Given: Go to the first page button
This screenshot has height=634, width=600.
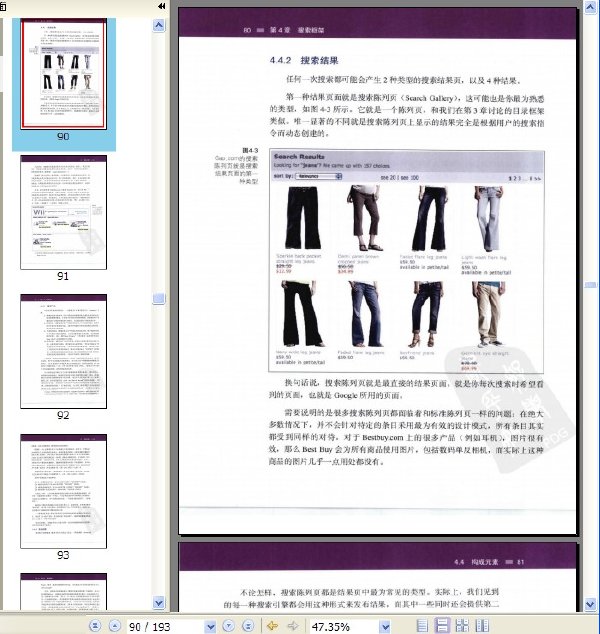Looking at the screenshot, I should pyautogui.click(x=95, y=626).
